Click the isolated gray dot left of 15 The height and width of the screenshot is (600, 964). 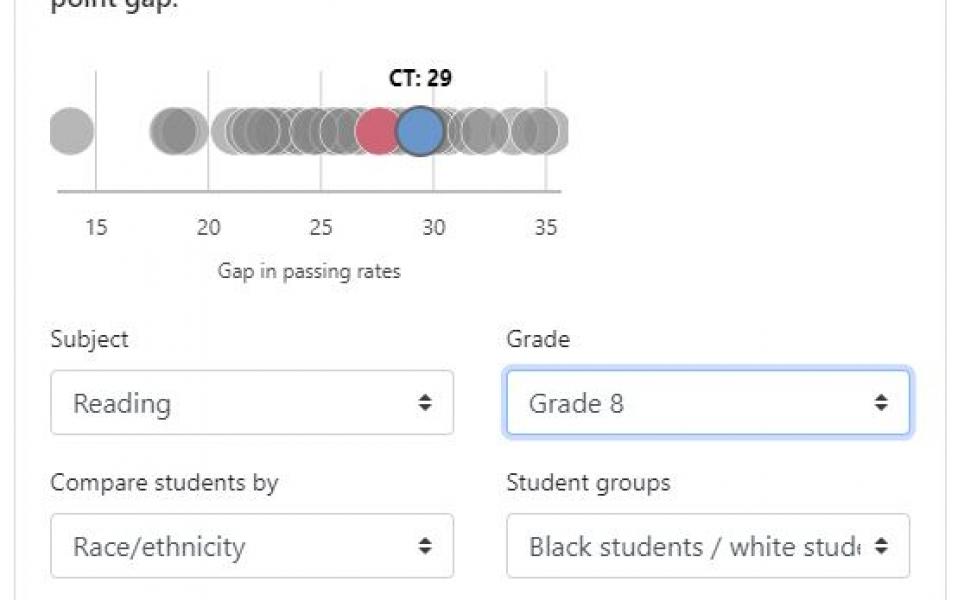point(71,131)
